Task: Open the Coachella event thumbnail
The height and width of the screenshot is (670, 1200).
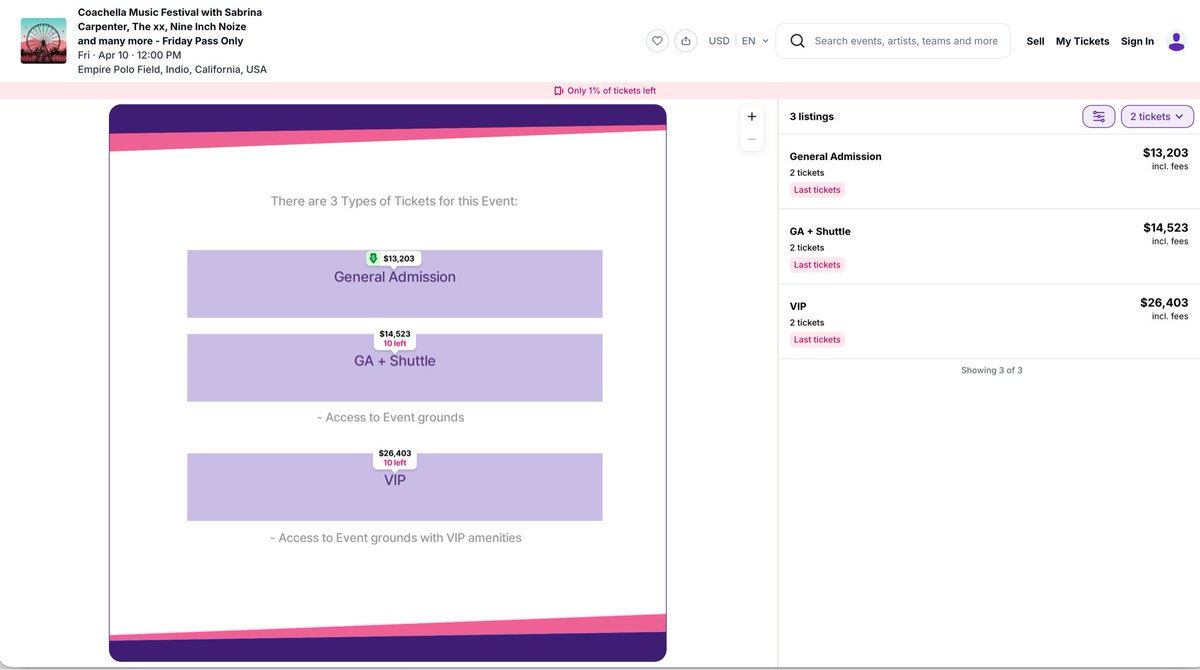Action: (x=43, y=41)
